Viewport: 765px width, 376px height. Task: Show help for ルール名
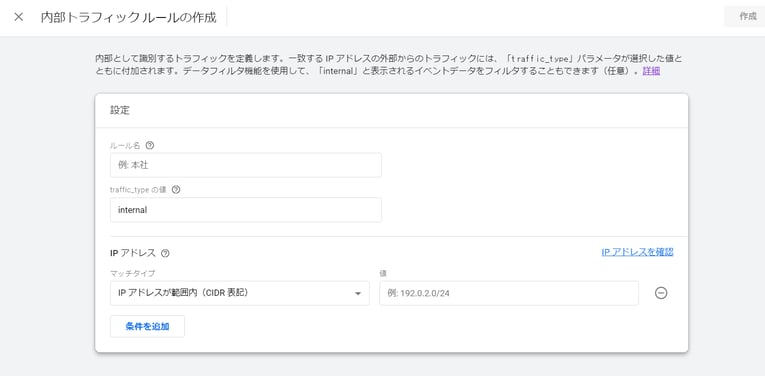(150, 145)
